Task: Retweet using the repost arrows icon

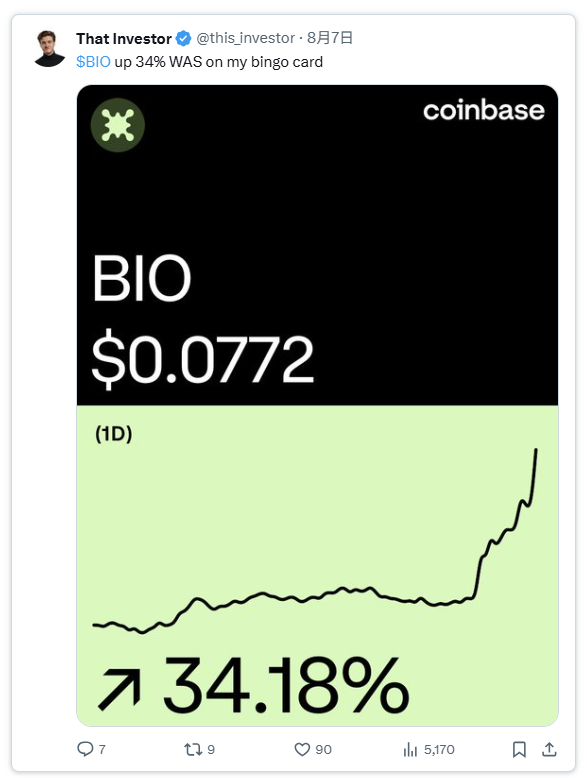Action: [193, 749]
